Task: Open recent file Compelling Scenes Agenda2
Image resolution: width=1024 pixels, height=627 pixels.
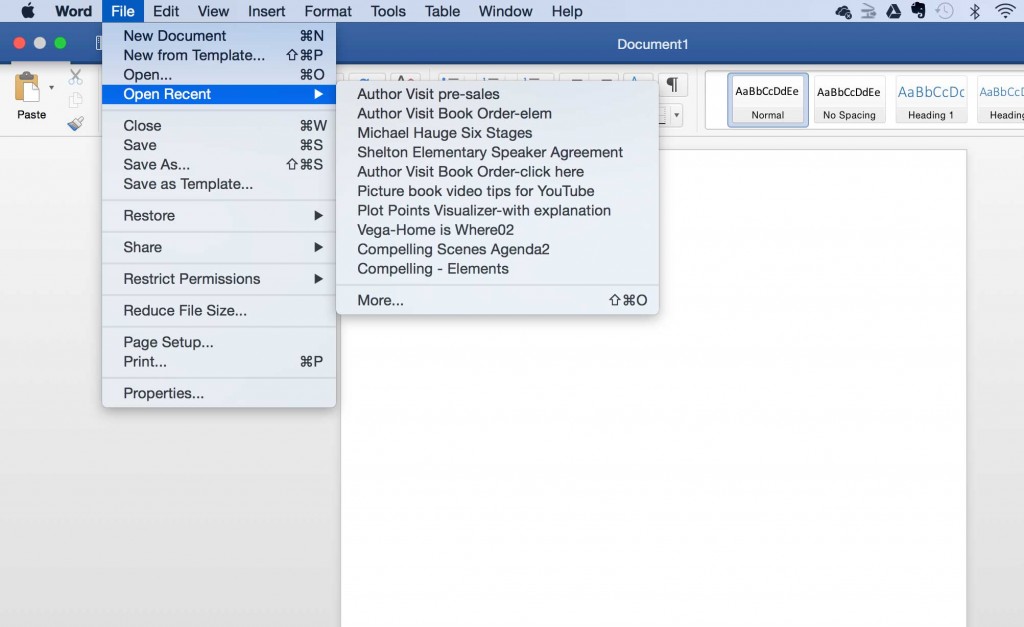Action: click(497, 249)
